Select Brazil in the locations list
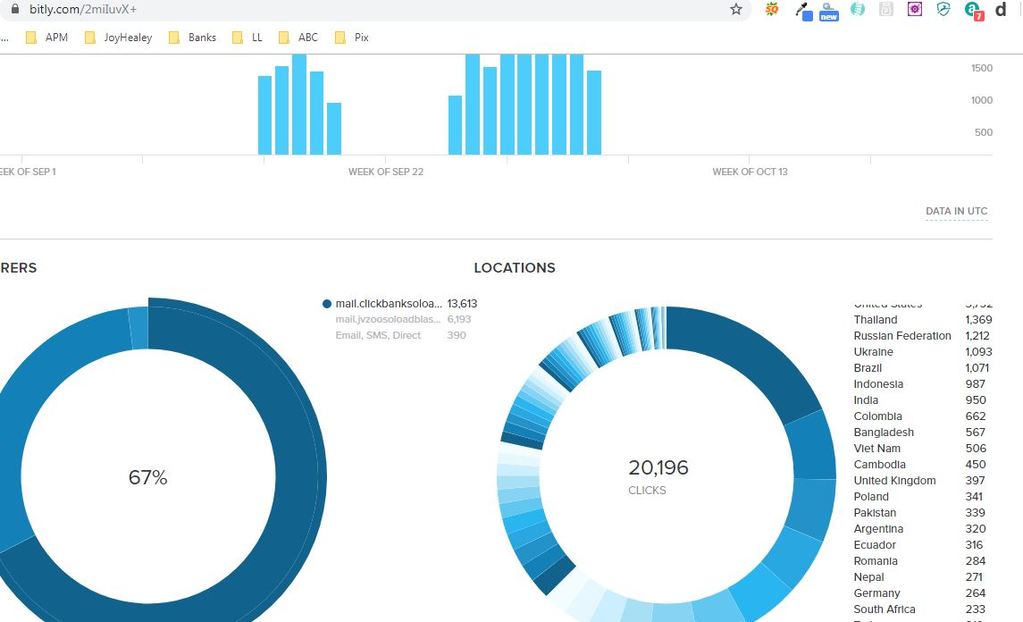 923,368
